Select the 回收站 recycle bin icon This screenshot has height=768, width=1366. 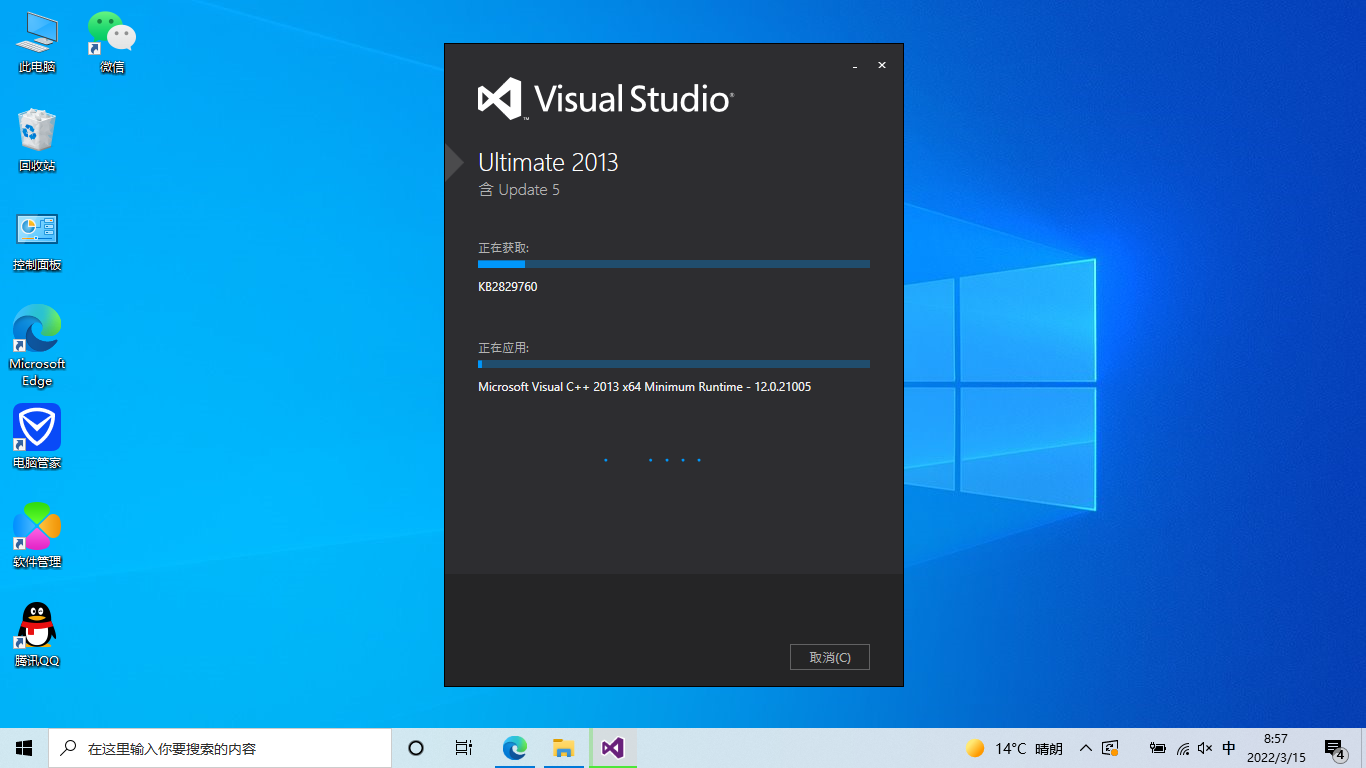[37, 141]
